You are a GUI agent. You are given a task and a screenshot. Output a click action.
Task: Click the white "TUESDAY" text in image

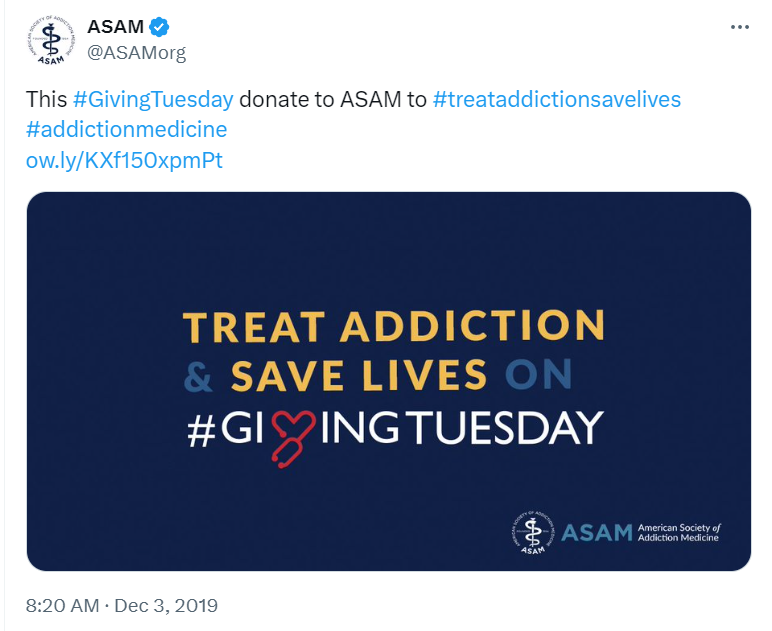click(517, 427)
